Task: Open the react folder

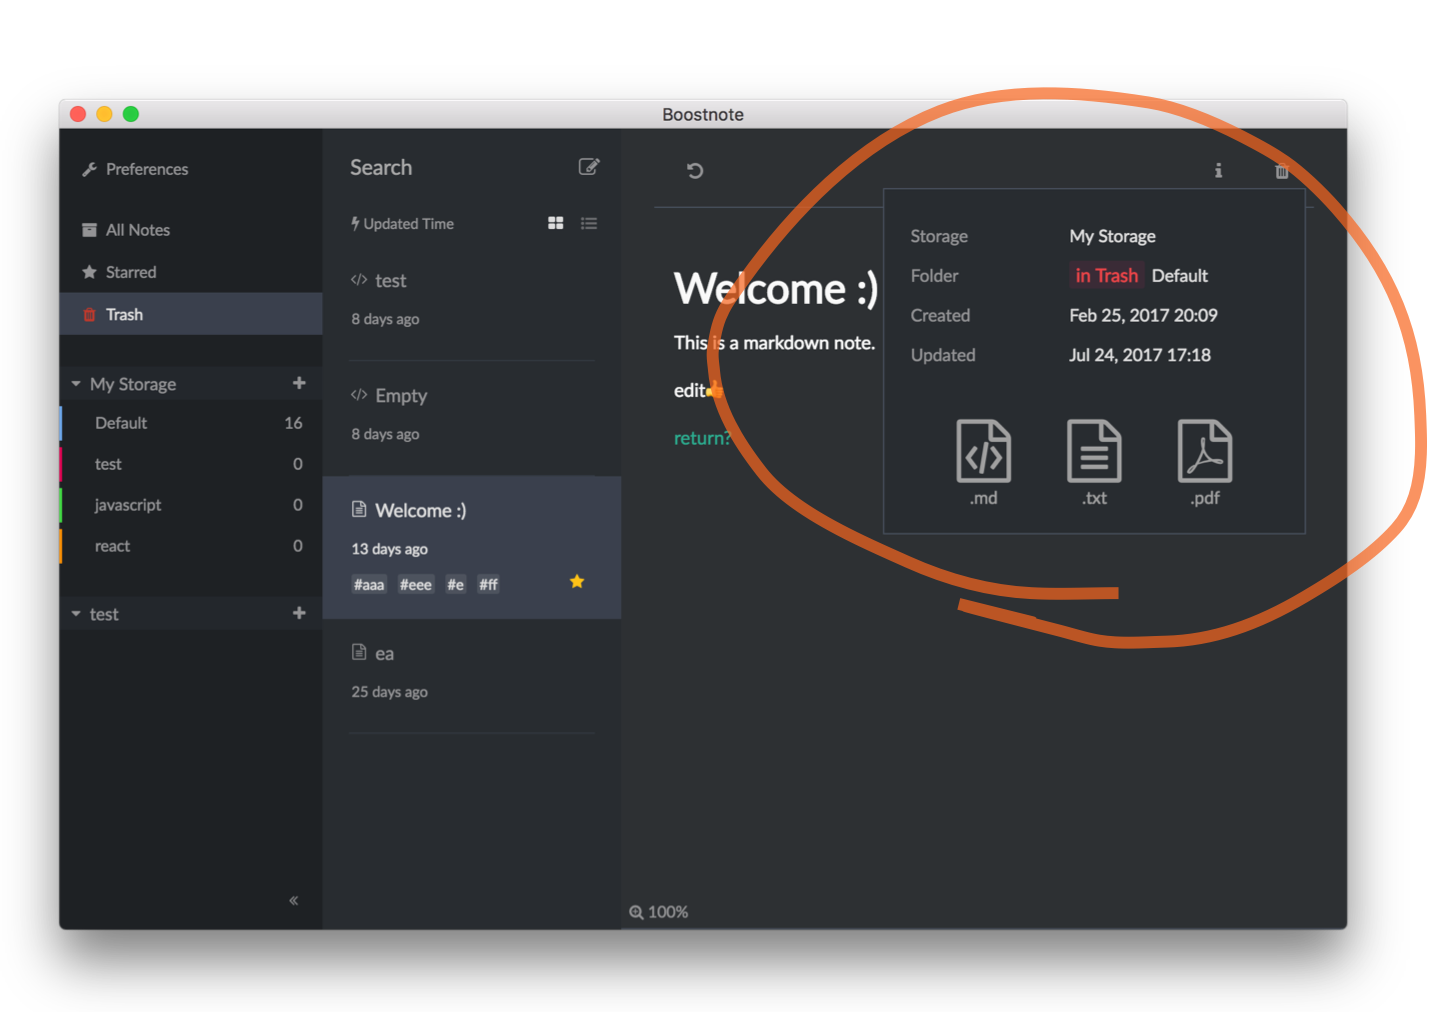Action: [190, 546]
